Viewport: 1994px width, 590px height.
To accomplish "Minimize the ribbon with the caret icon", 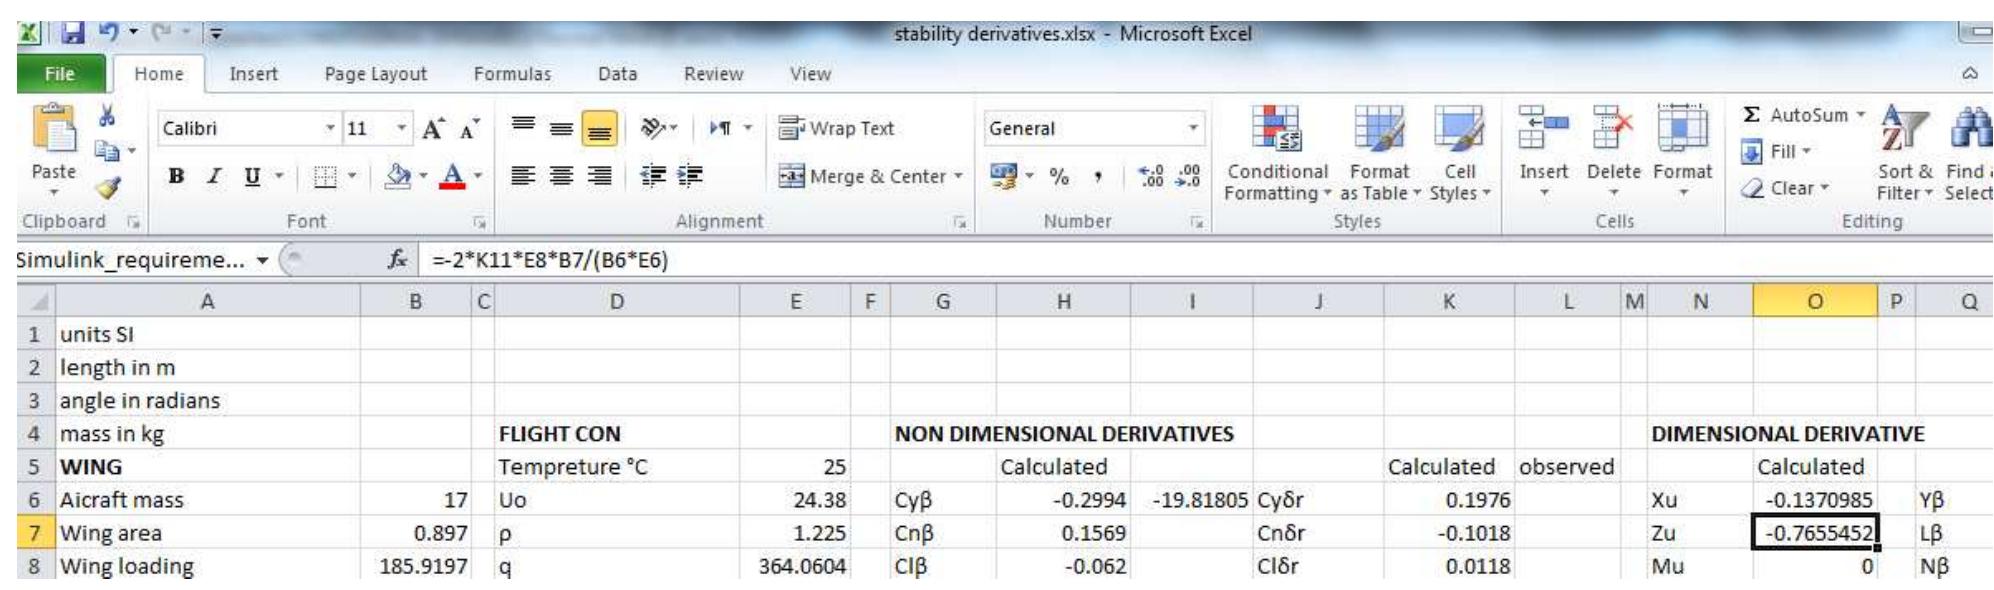I will [1969, 73].
